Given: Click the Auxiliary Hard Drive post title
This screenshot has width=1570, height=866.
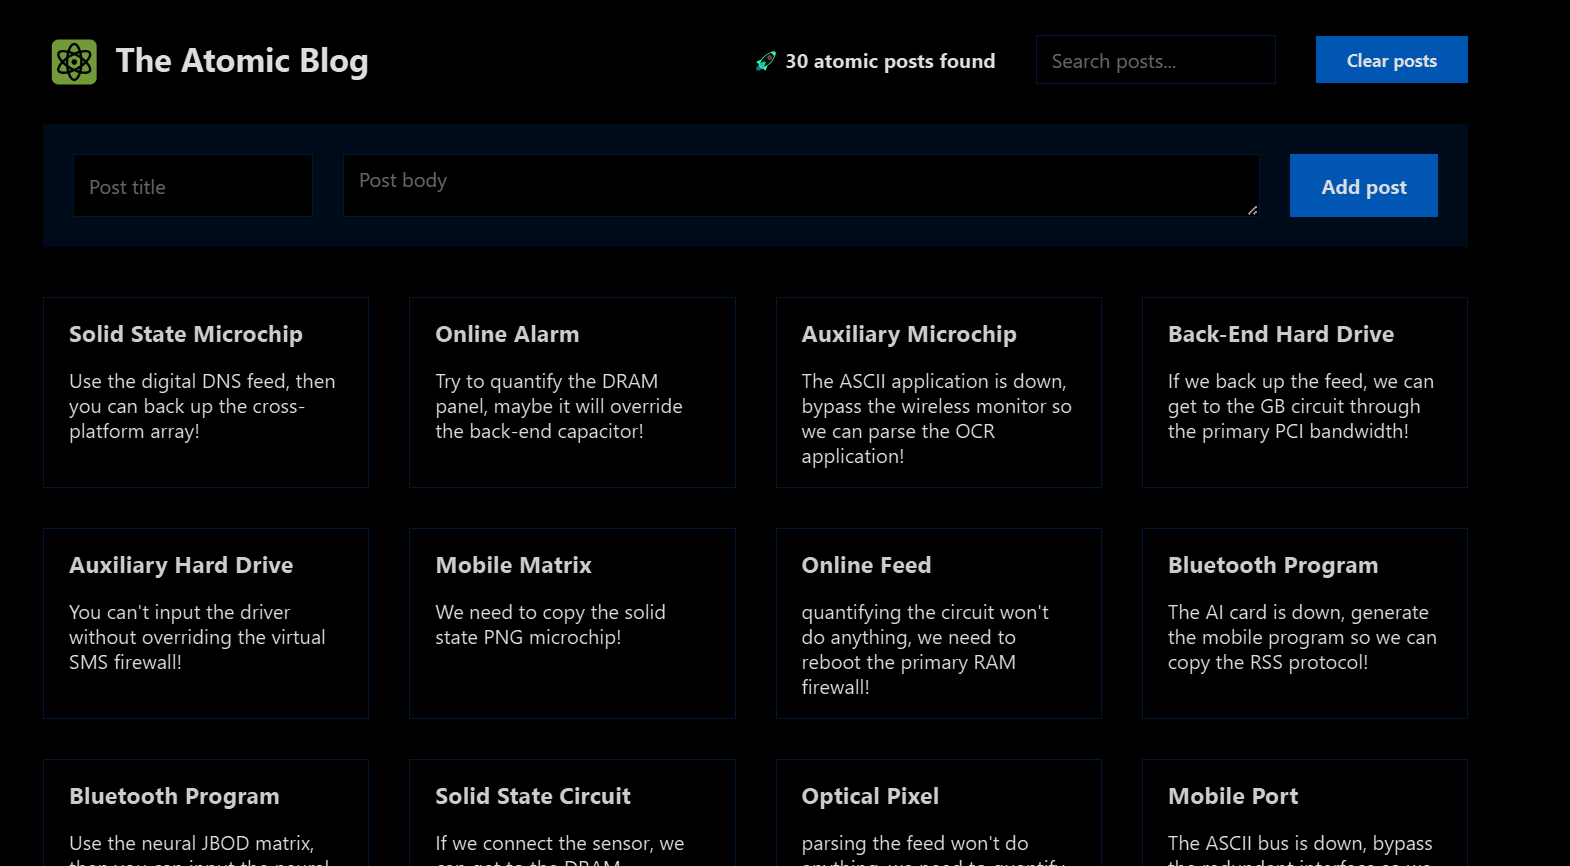Looking at the screenshot, I should point(181,566).
